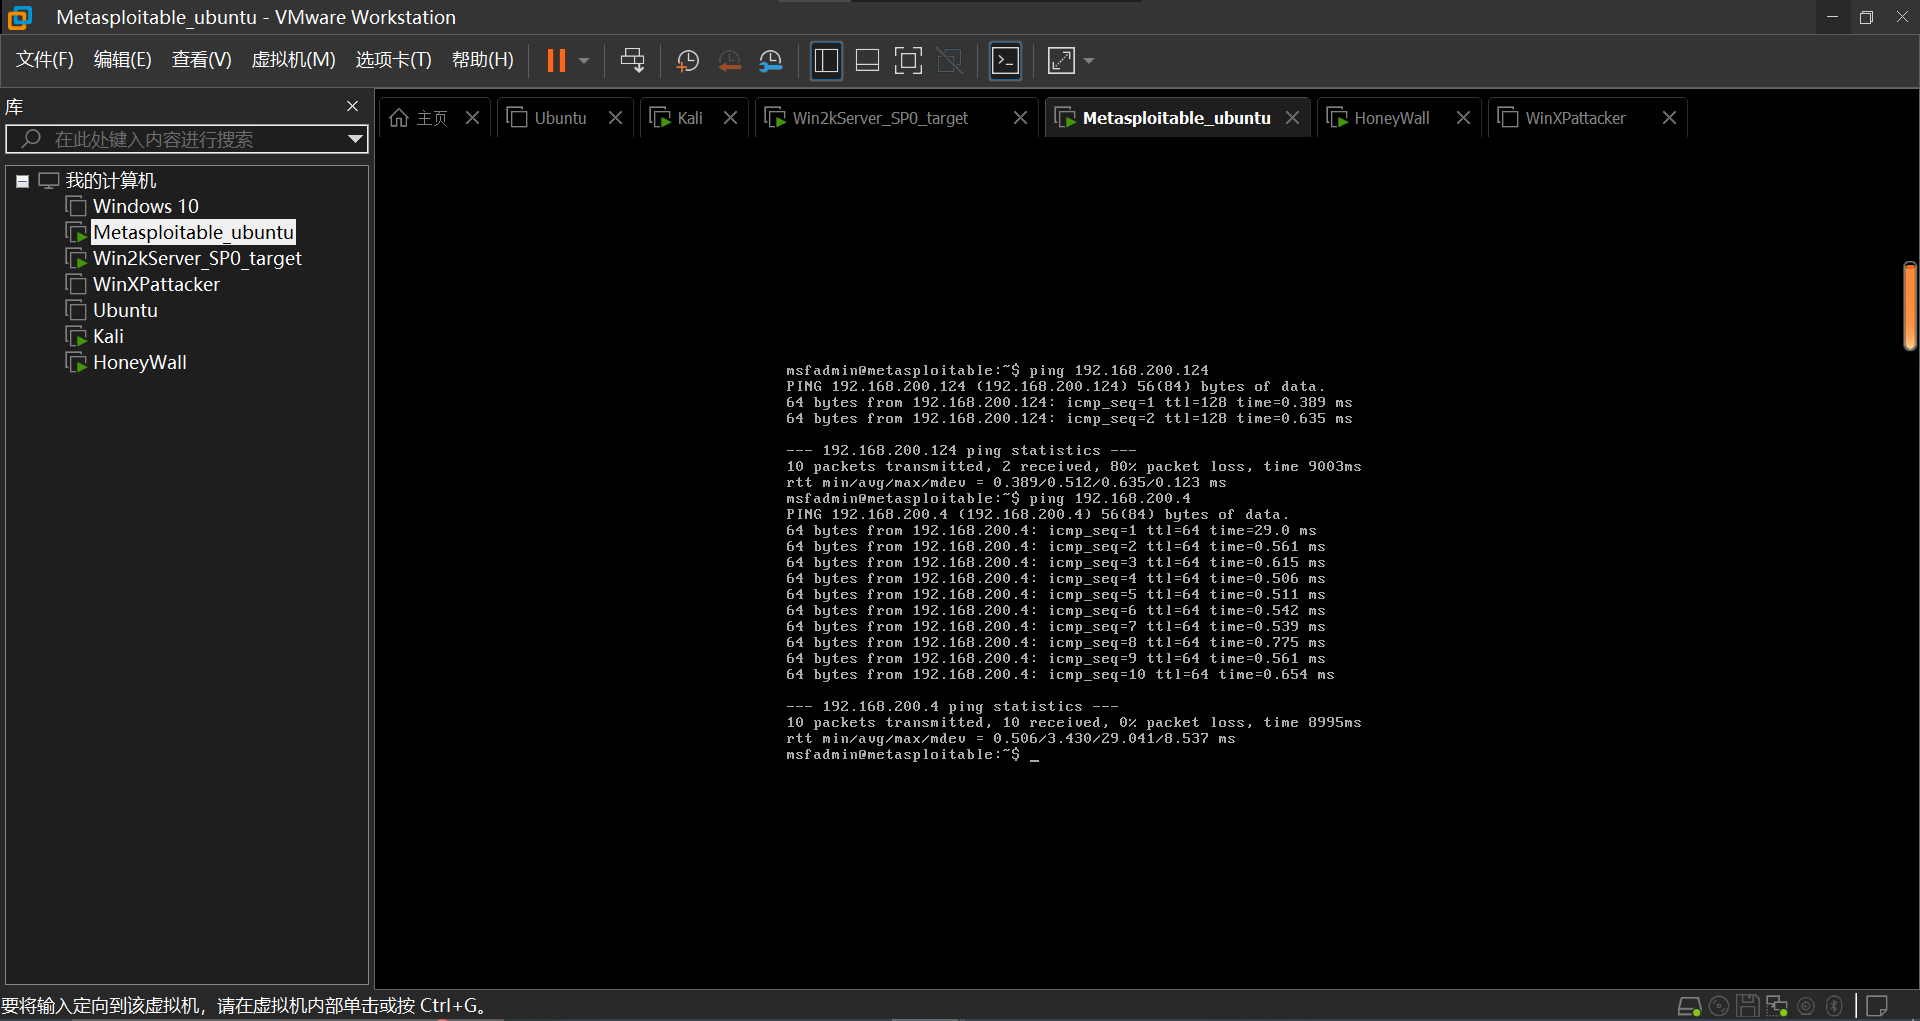Screen dimensions: 1920x1021
Task: Select Kali in the library tree
Action: pyautogui.click(x=108, y=336)
